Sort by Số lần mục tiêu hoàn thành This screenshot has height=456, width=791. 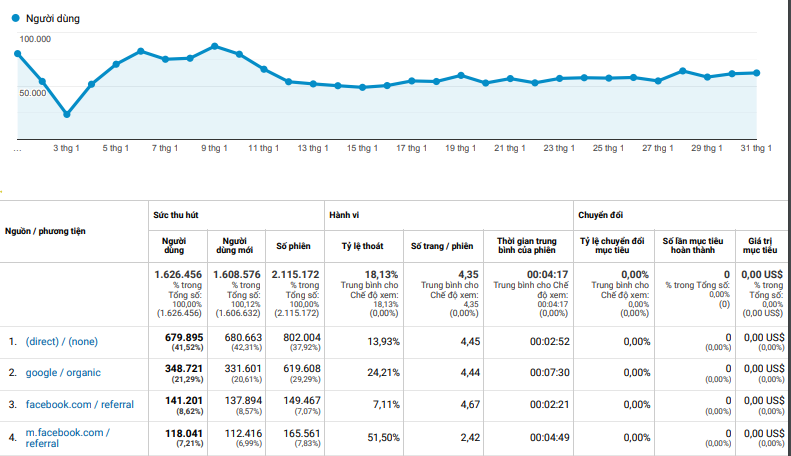(x=693, y=246)
